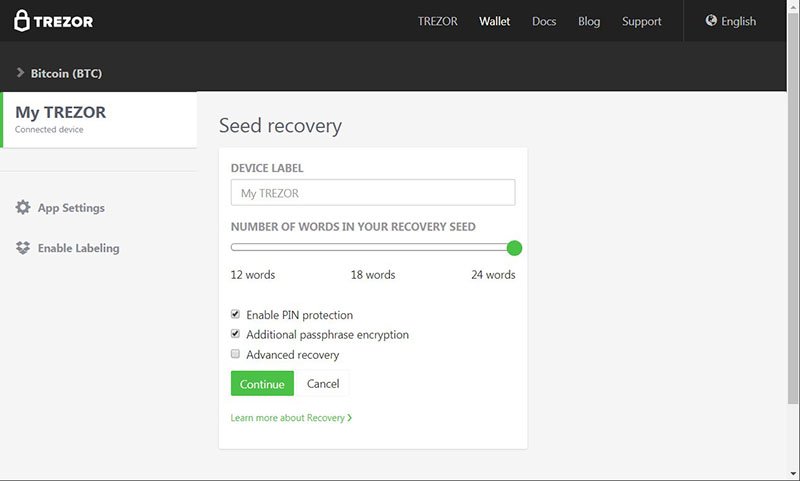Open Learn more about Recovery link
This screenshot has height=481, width=800.
[291, 418]
